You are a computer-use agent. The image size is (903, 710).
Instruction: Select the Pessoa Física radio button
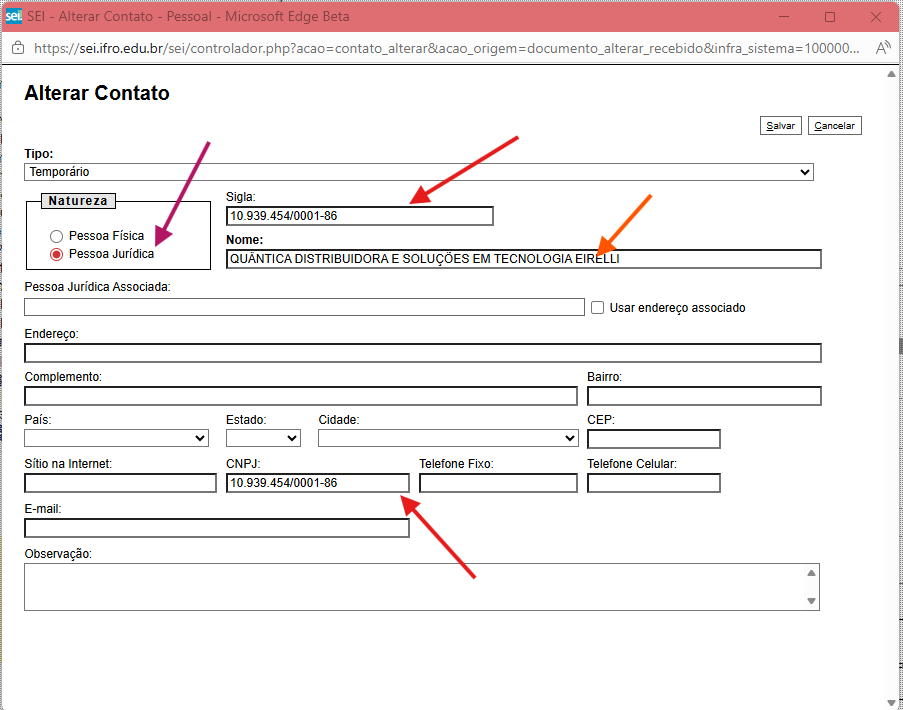click(57, 236)
